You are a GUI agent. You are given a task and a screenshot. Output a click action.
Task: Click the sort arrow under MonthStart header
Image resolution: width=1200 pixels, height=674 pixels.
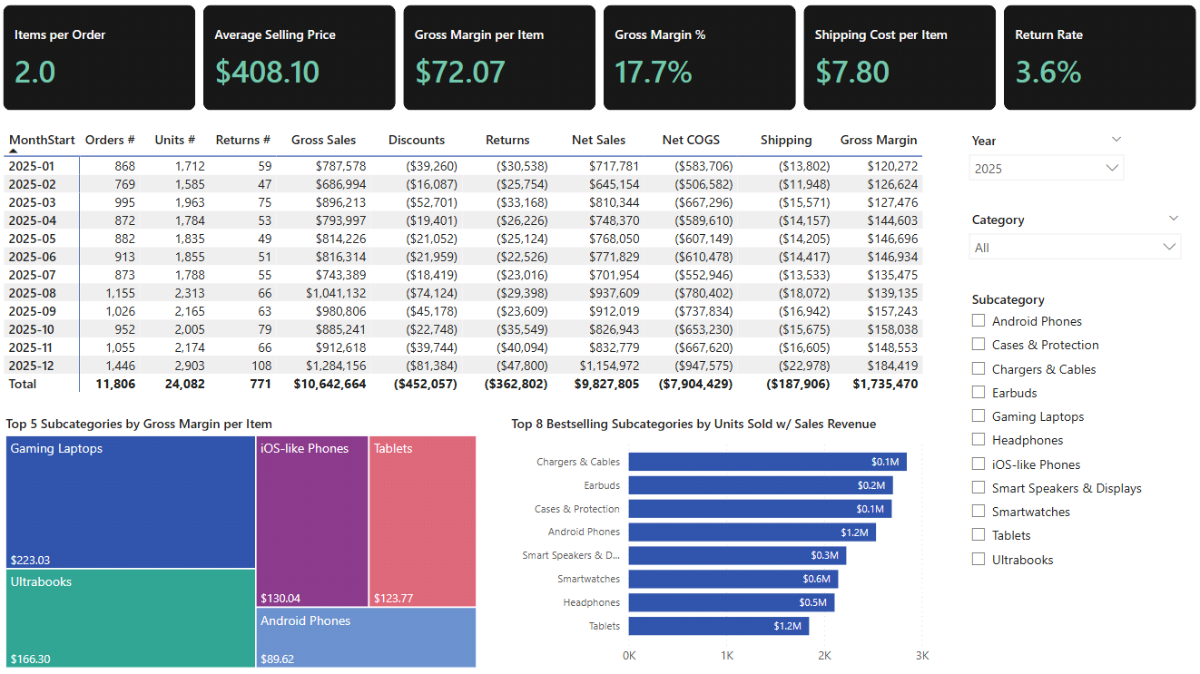click(14, 151)
